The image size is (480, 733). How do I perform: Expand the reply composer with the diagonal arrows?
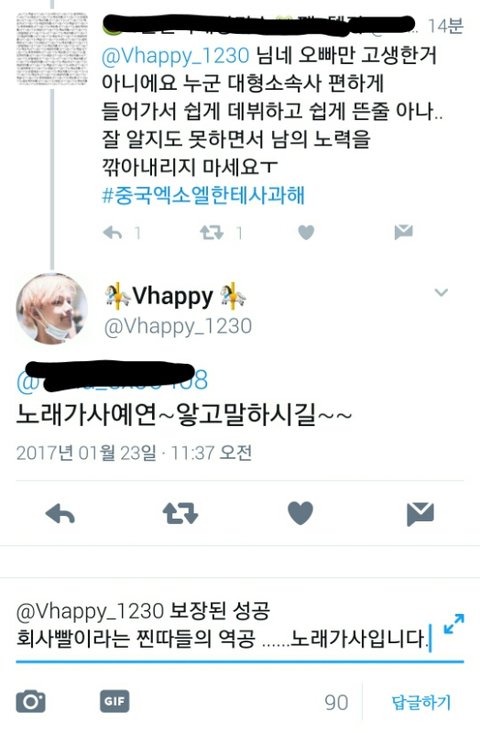pyautogui.click(x=454, y=624)
